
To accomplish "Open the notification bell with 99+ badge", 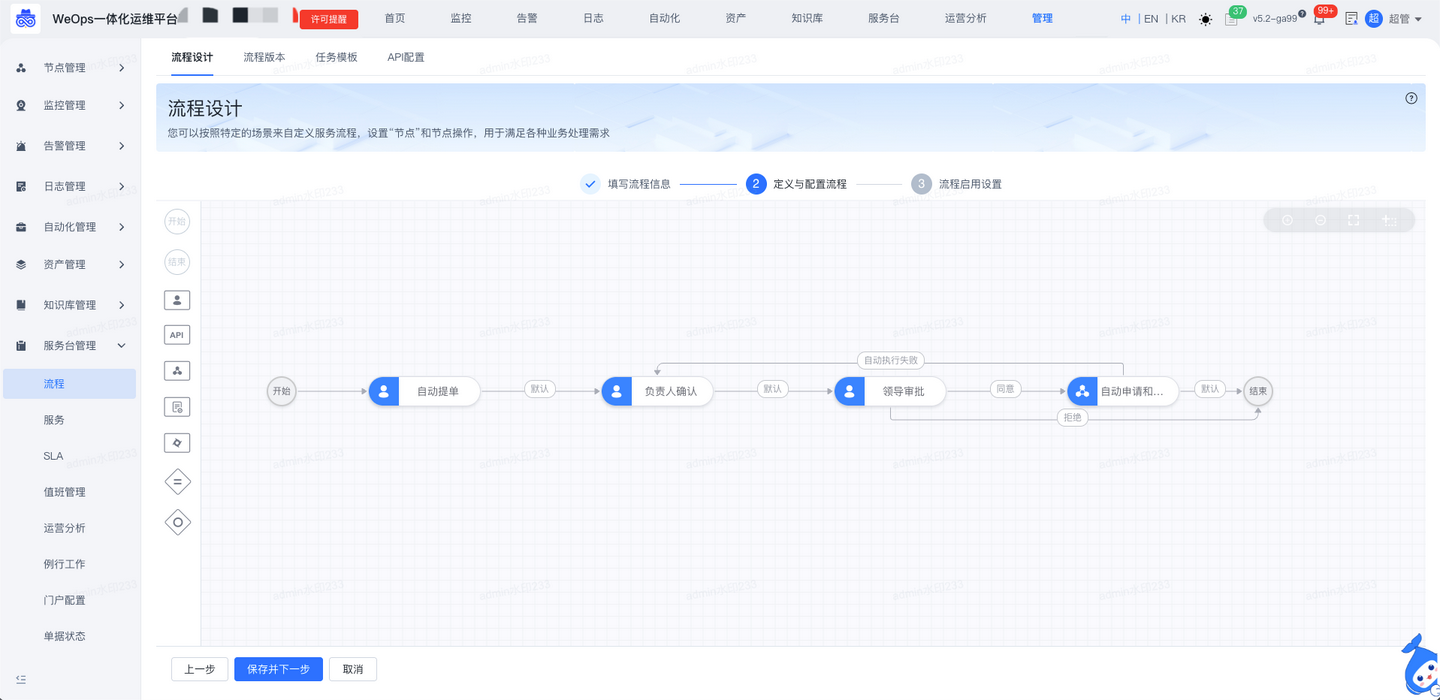I will tap(1319, 18).
